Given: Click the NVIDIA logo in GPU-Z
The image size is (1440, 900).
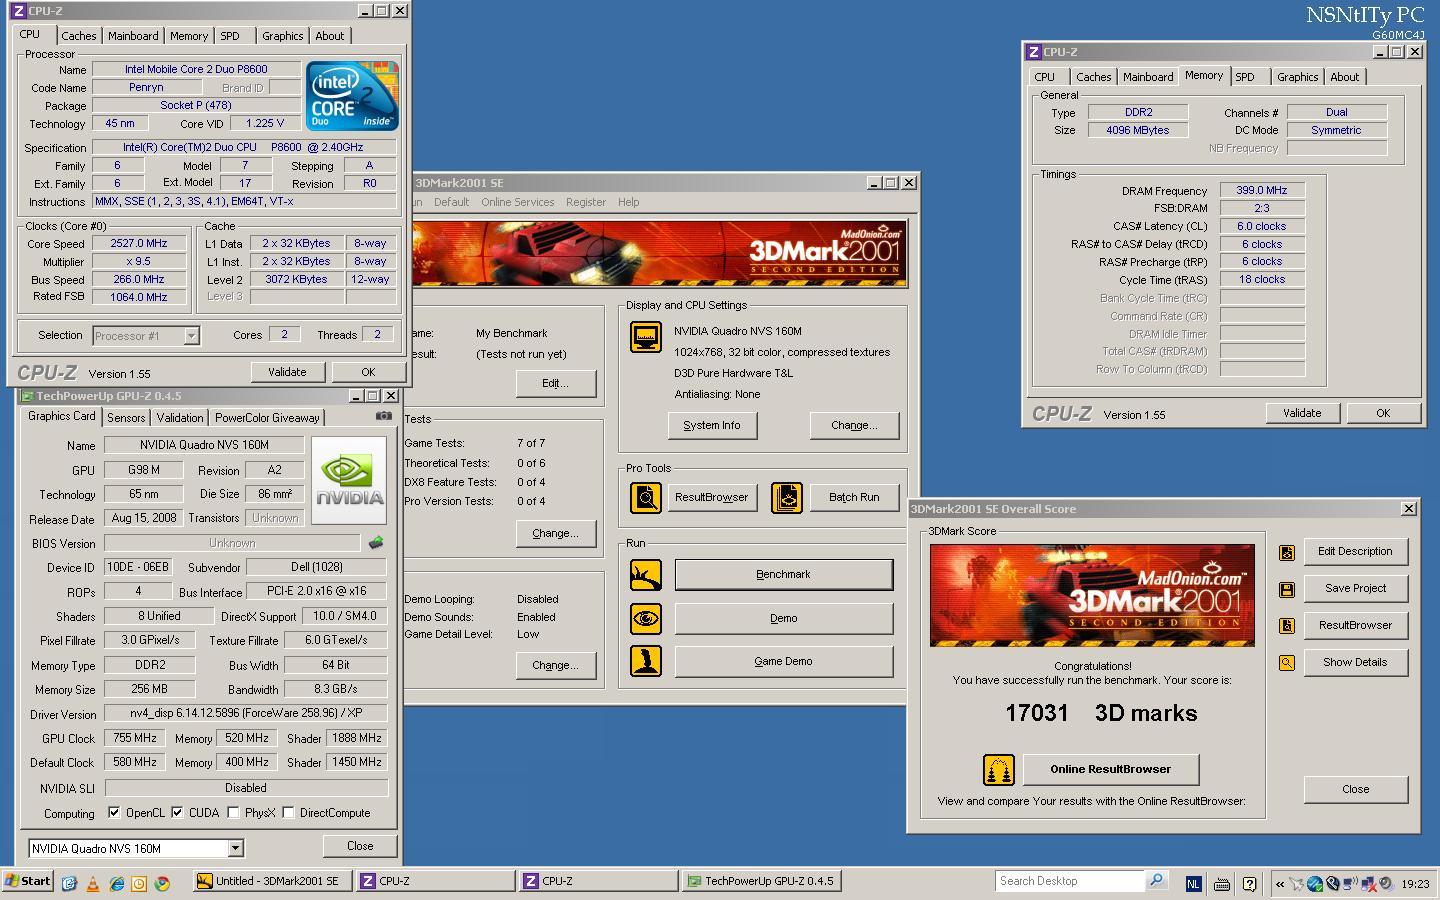Looking at the screenshot, I should (x=349, y=481).
